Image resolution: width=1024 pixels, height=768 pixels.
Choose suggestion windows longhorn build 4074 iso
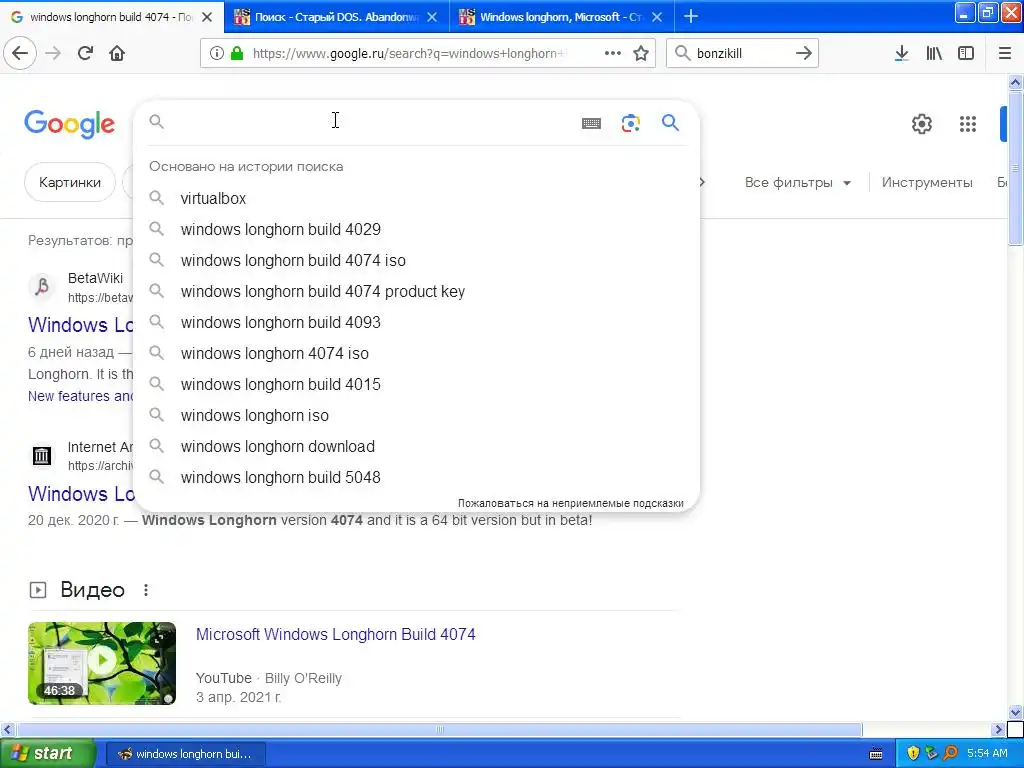(416, 260)
